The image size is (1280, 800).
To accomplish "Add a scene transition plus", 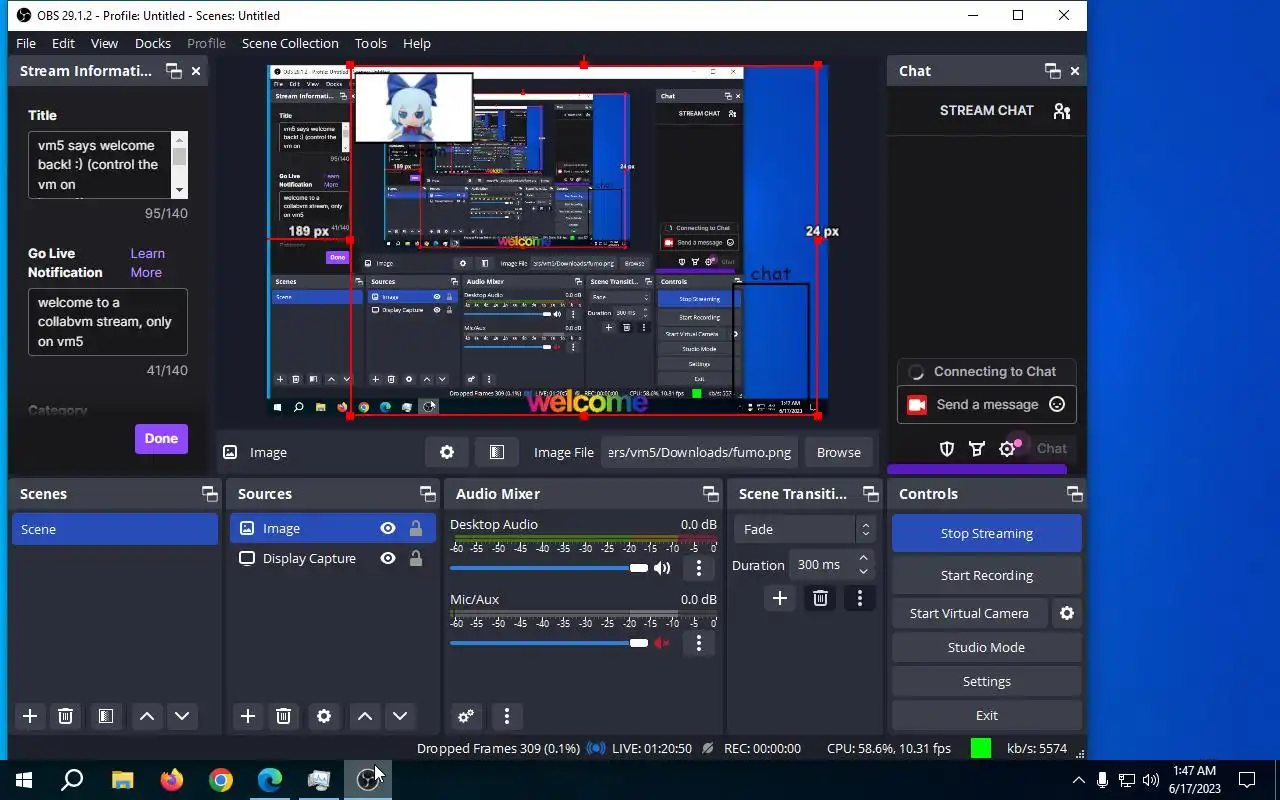I will coord(780,598).
